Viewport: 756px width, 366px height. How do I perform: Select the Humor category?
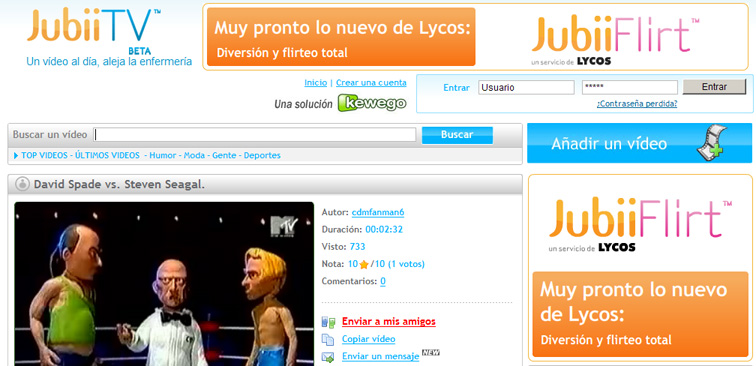click(162, 155)
